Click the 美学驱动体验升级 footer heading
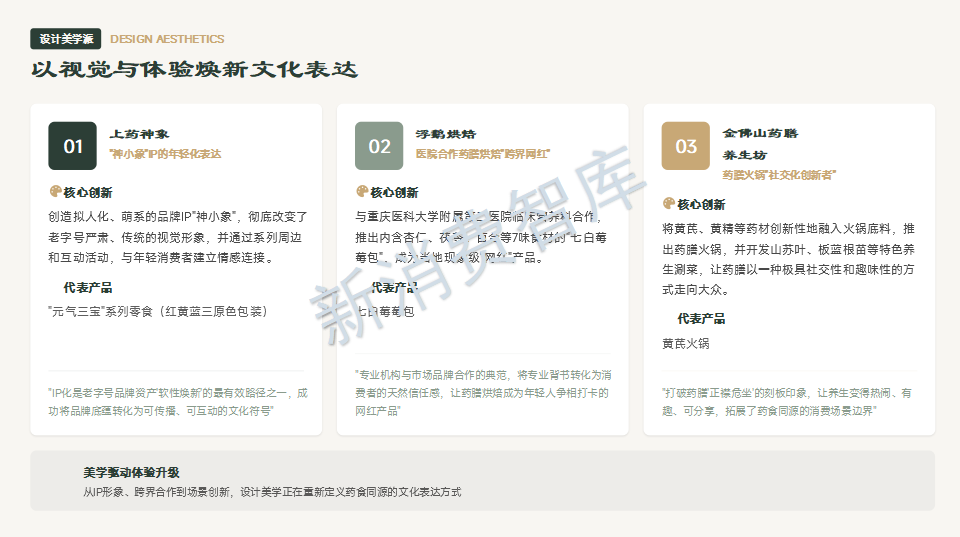This screenshot has height=537, width=960. pos(131,472)
